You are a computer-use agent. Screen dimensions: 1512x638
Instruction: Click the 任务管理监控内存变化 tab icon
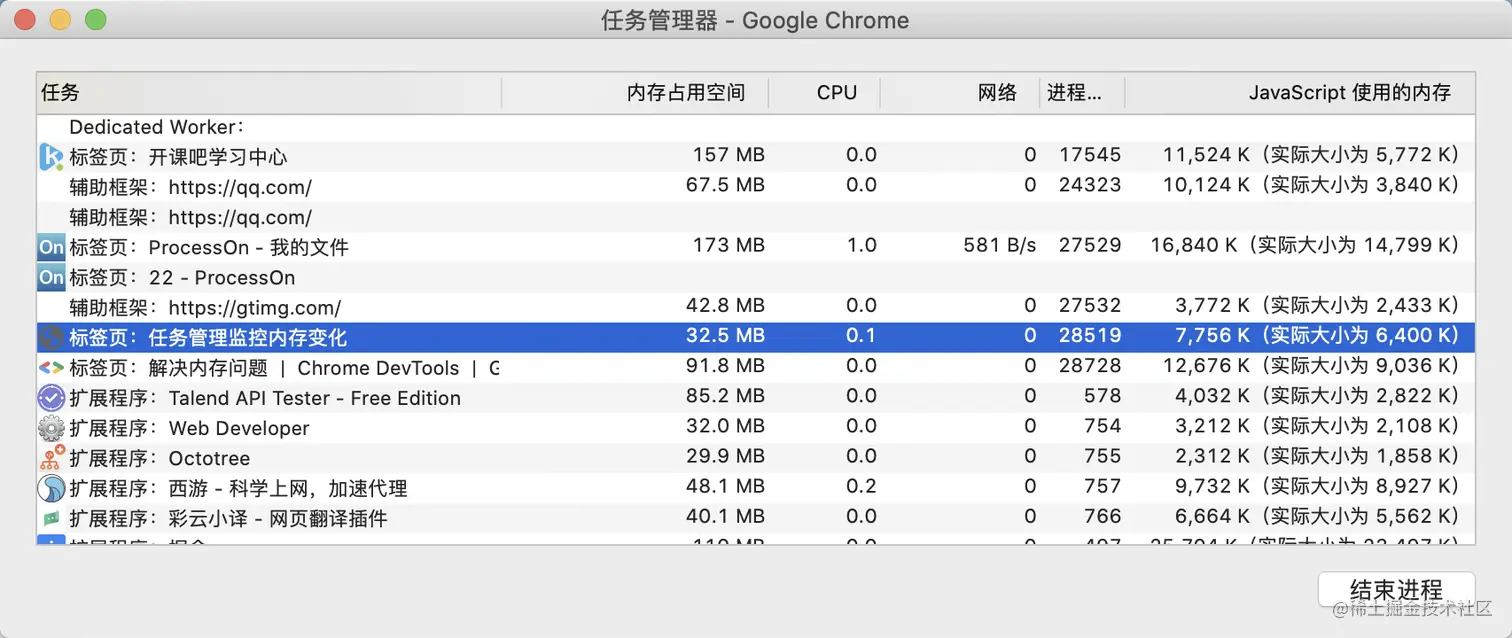click(51, 338)
